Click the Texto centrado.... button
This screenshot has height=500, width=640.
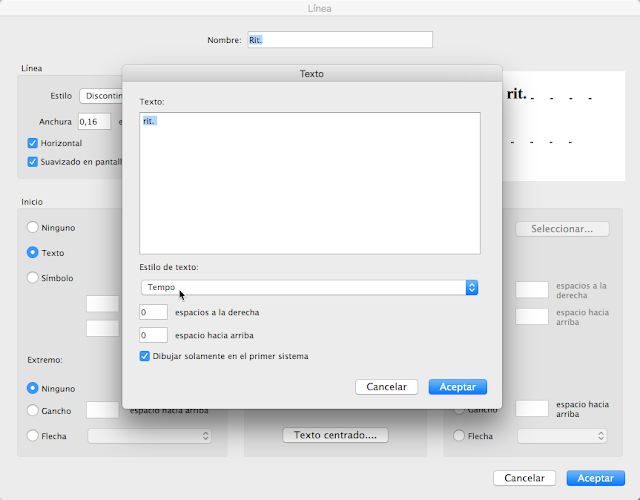pos(336,435)
